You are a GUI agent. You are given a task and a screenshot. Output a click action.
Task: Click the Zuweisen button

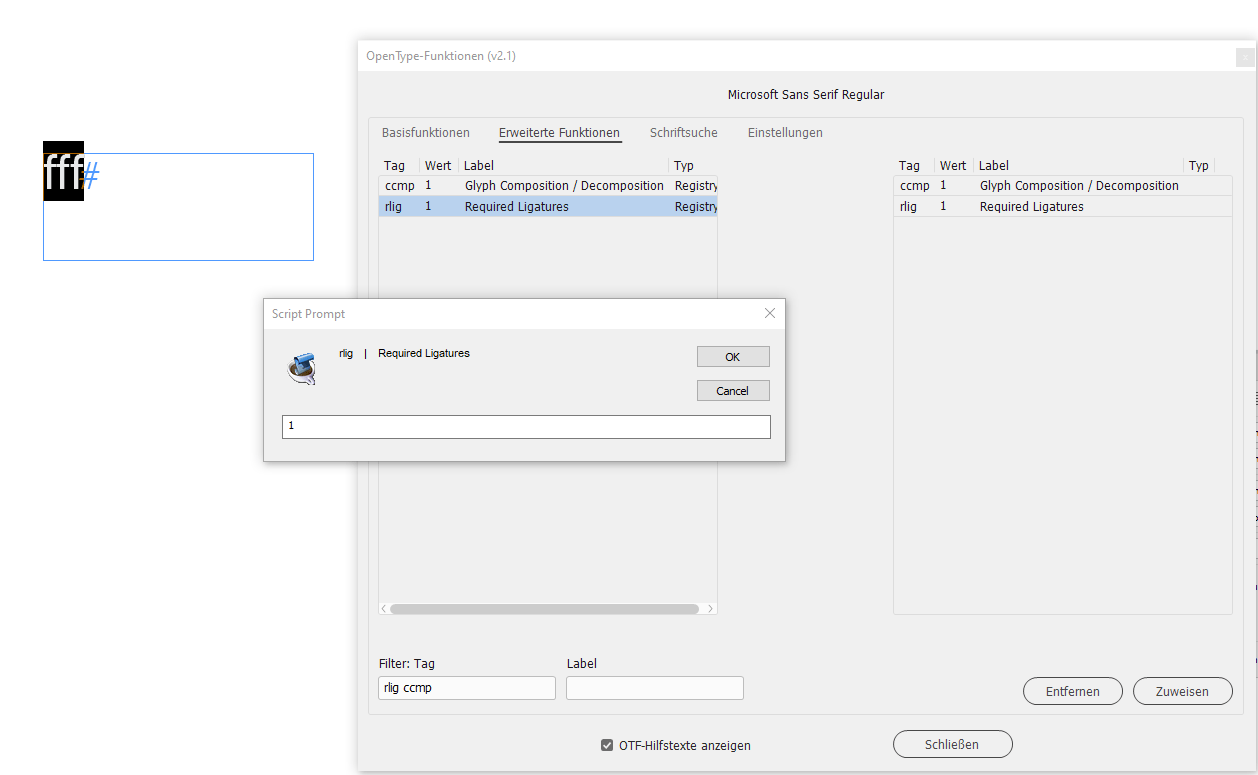click(x=1182, y=691)
